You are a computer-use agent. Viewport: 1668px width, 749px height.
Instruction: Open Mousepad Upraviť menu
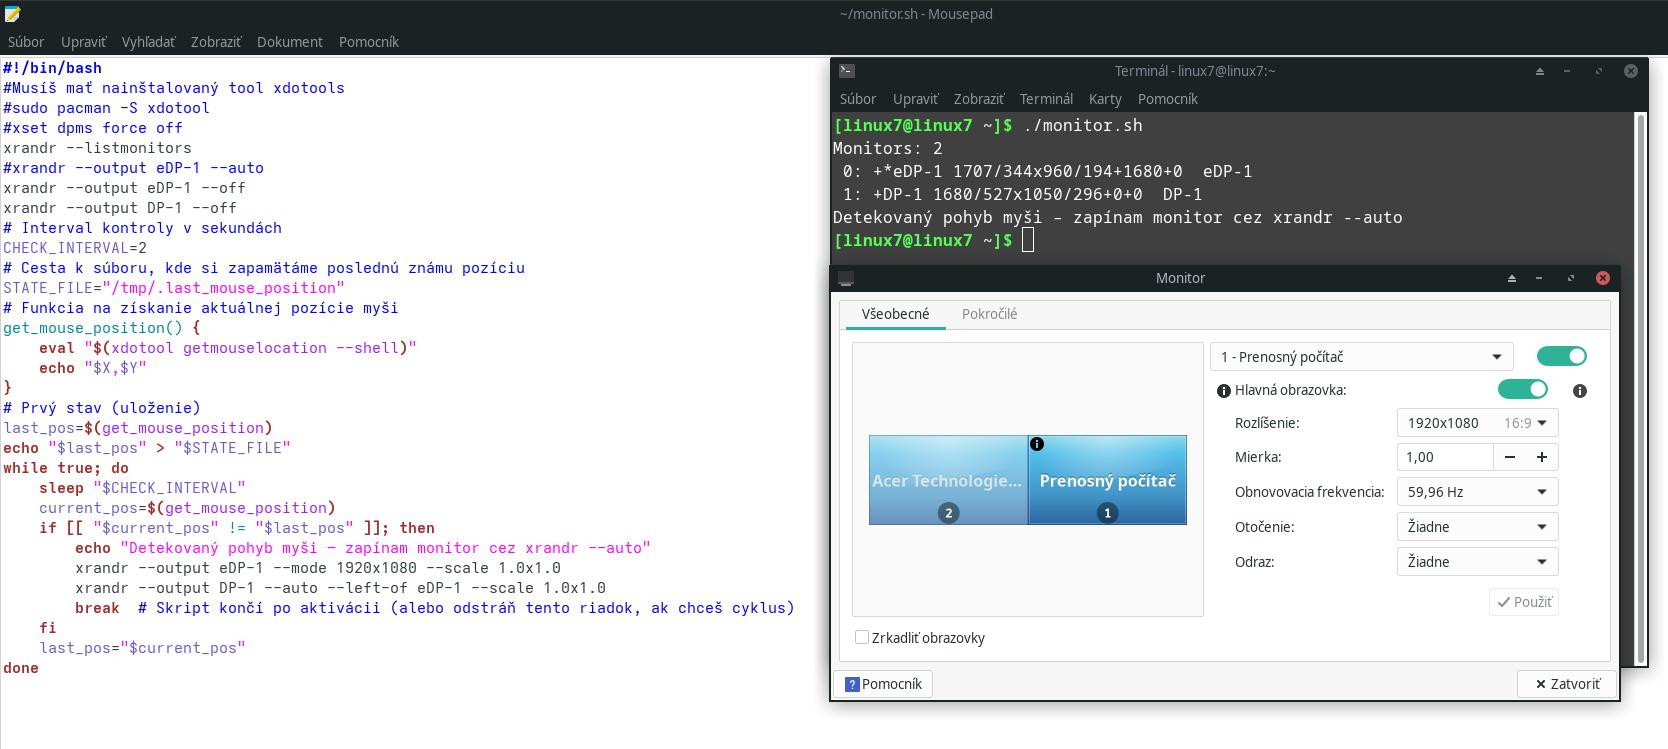coord(83,42)
